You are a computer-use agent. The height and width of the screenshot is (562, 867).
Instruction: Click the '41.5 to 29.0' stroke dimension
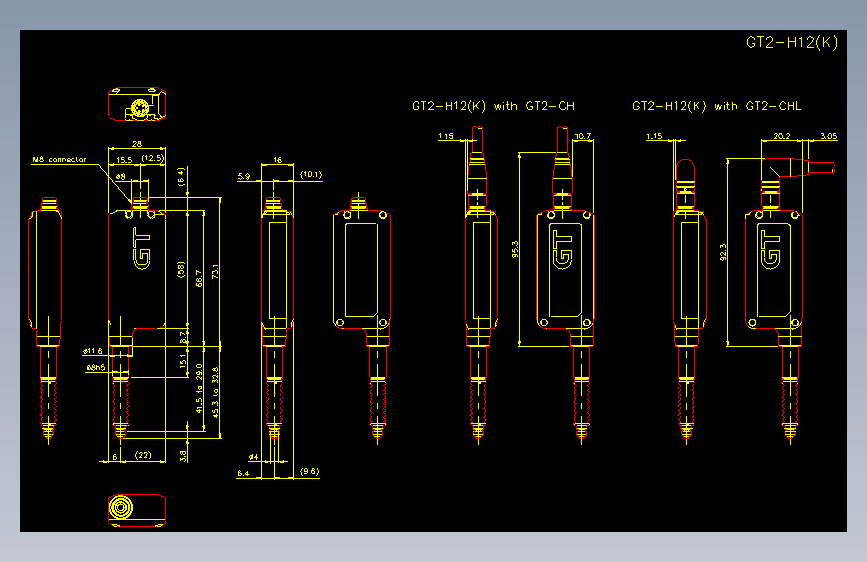coord(200,388)
